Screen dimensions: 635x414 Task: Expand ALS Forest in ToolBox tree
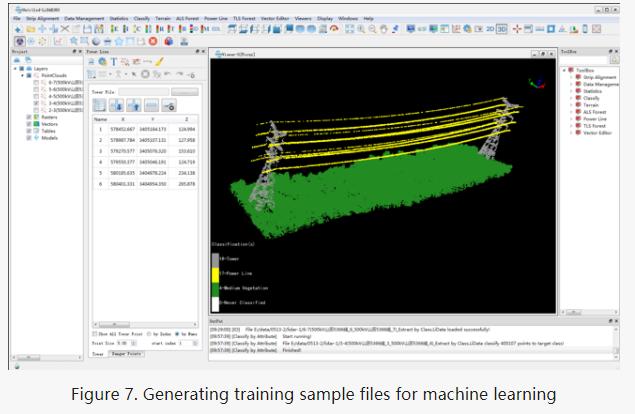pyautogui.click(x=571, y=112)
